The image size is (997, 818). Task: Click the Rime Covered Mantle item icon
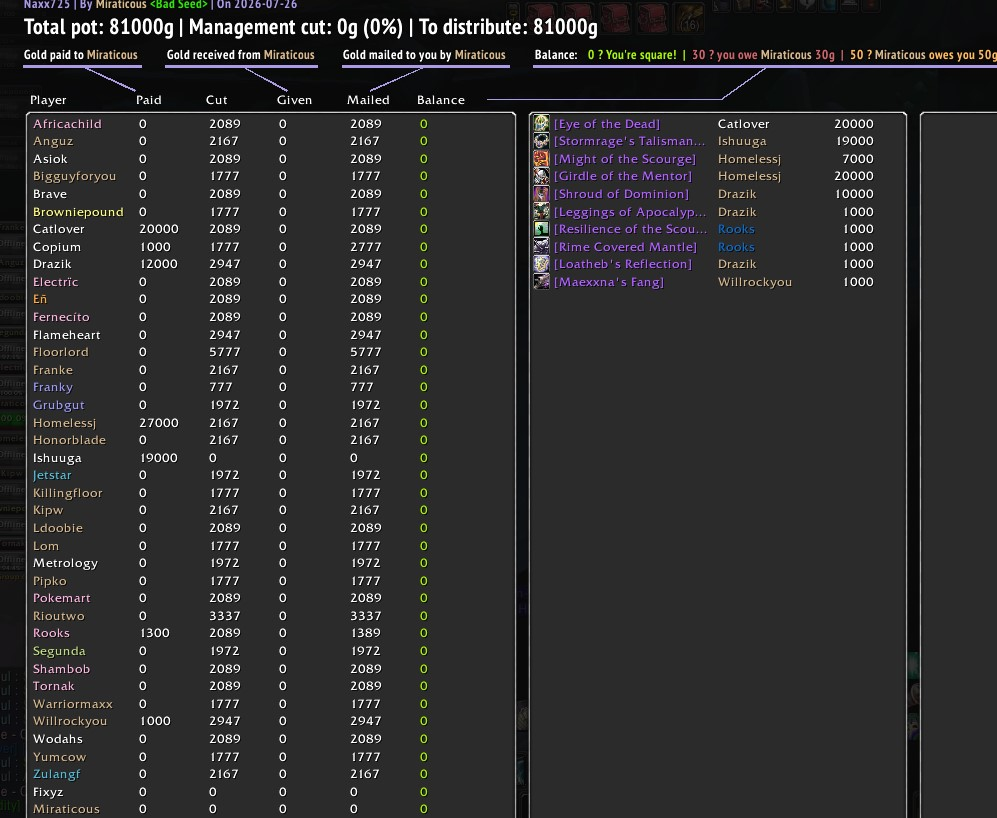[541, 246]
